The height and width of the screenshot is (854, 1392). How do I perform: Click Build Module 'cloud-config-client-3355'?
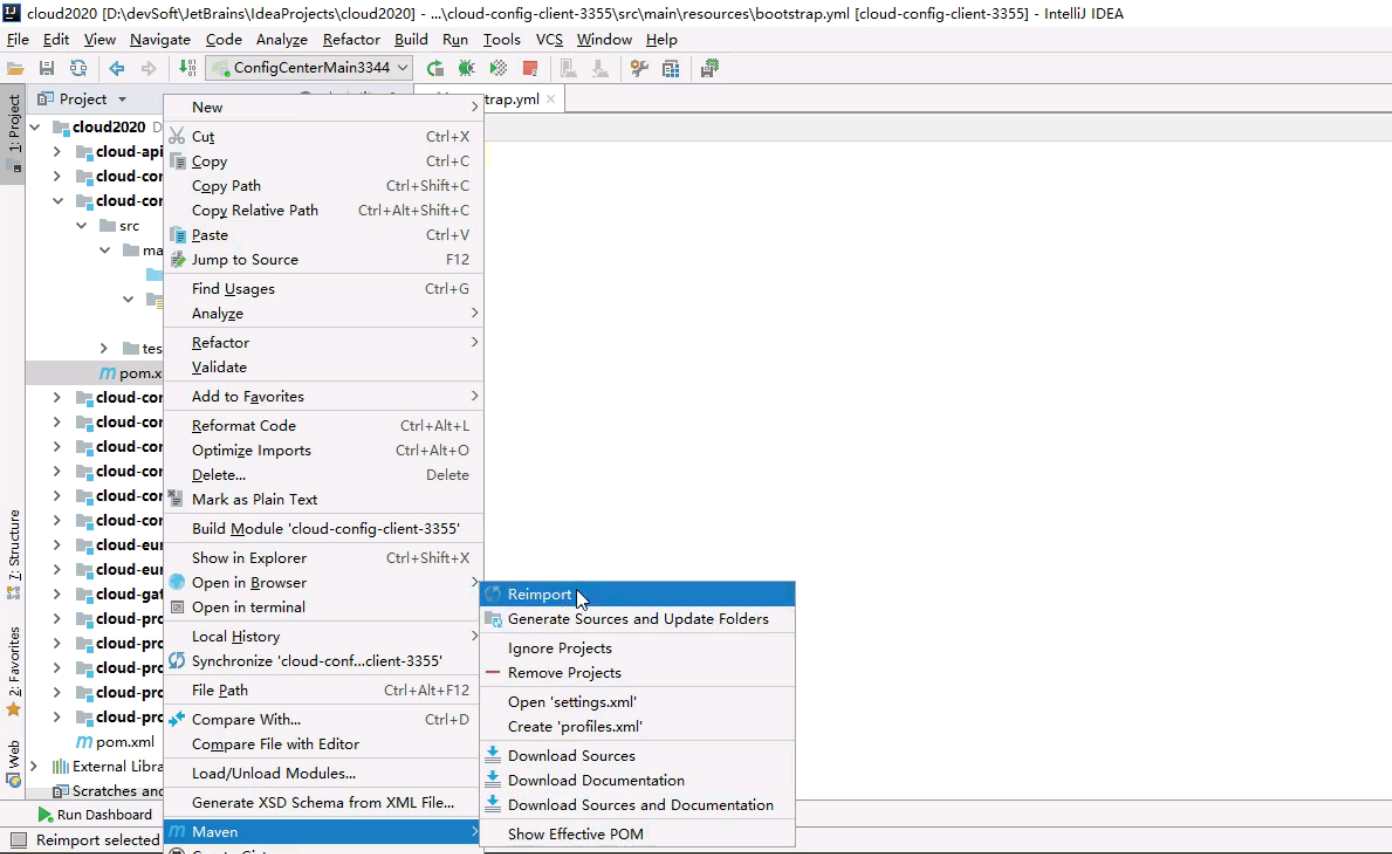pos(323,529)
